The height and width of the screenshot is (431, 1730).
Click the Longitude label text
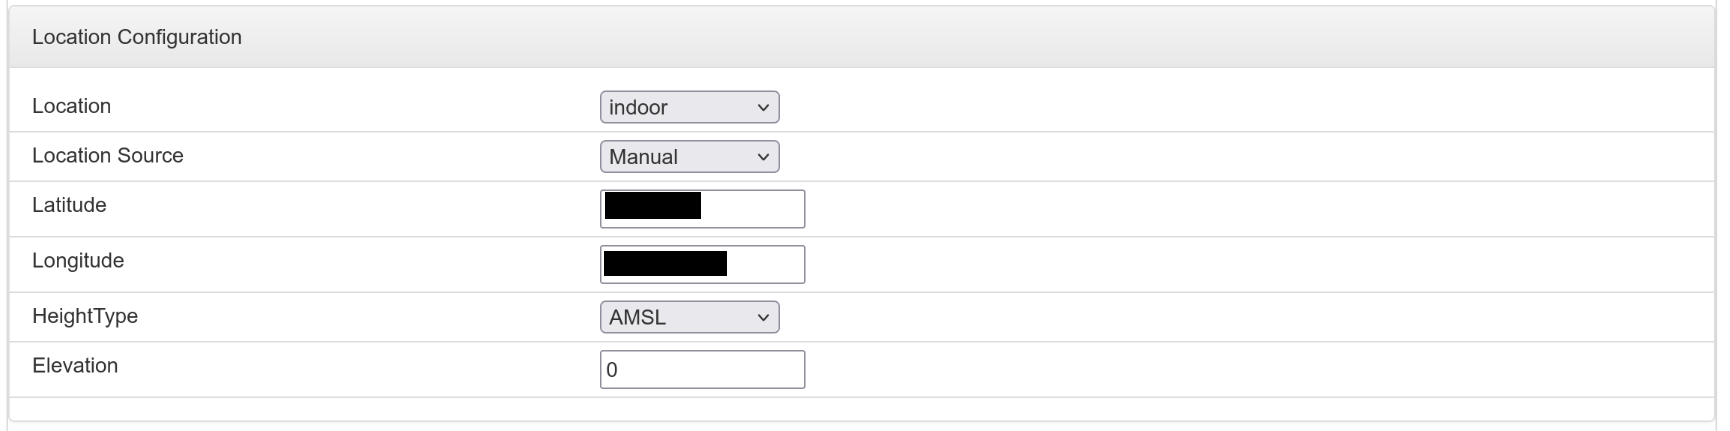[x=78, y=261]
